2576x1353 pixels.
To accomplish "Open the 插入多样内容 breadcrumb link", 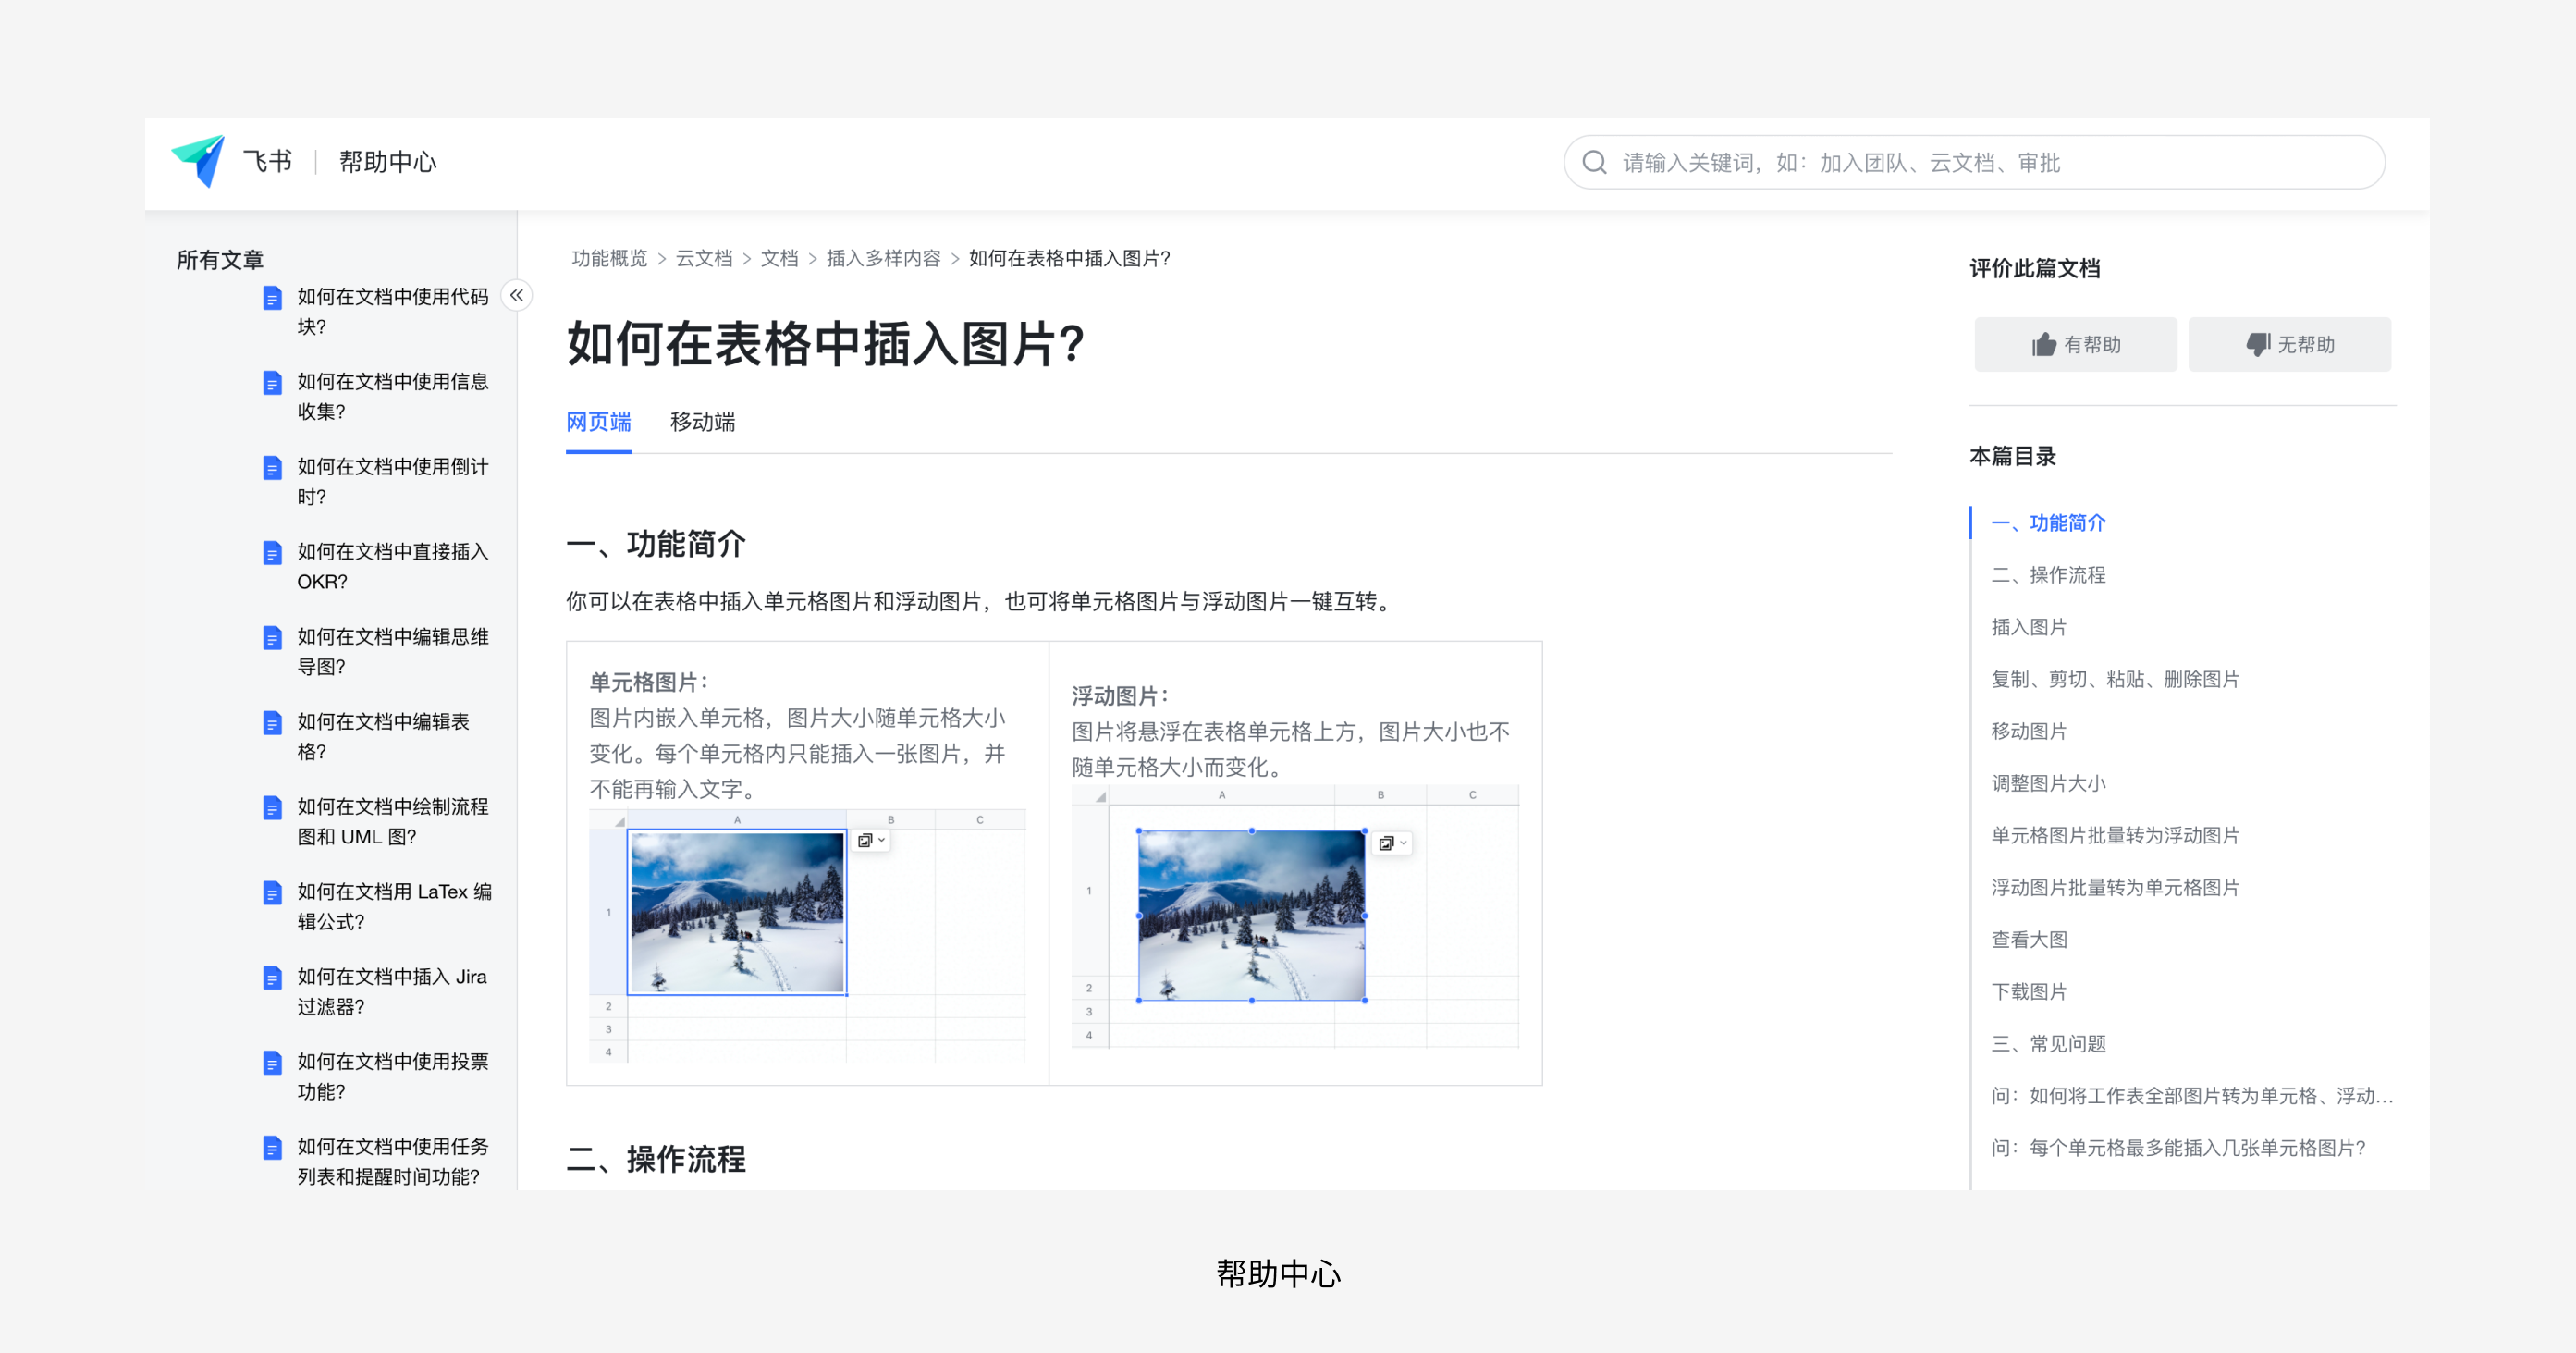I will click(x=883, y=259).
